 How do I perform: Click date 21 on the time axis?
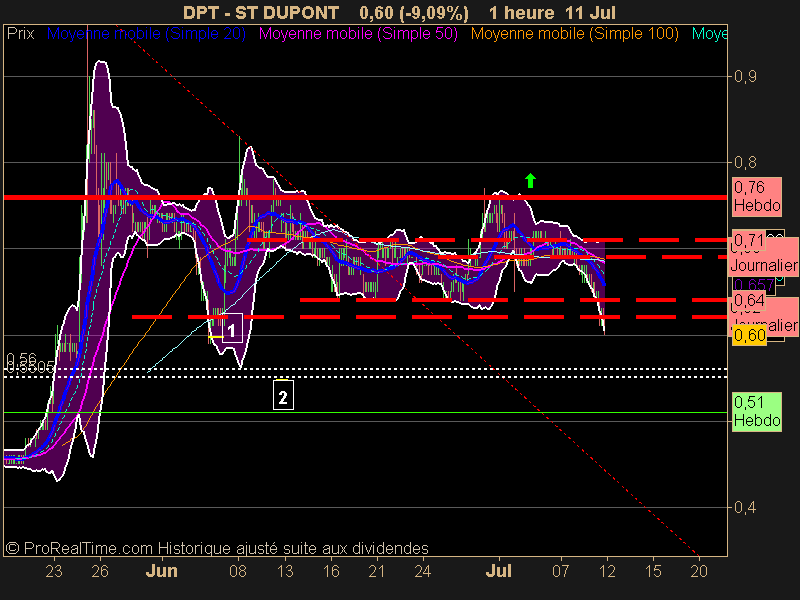click(x=377, y=571)
